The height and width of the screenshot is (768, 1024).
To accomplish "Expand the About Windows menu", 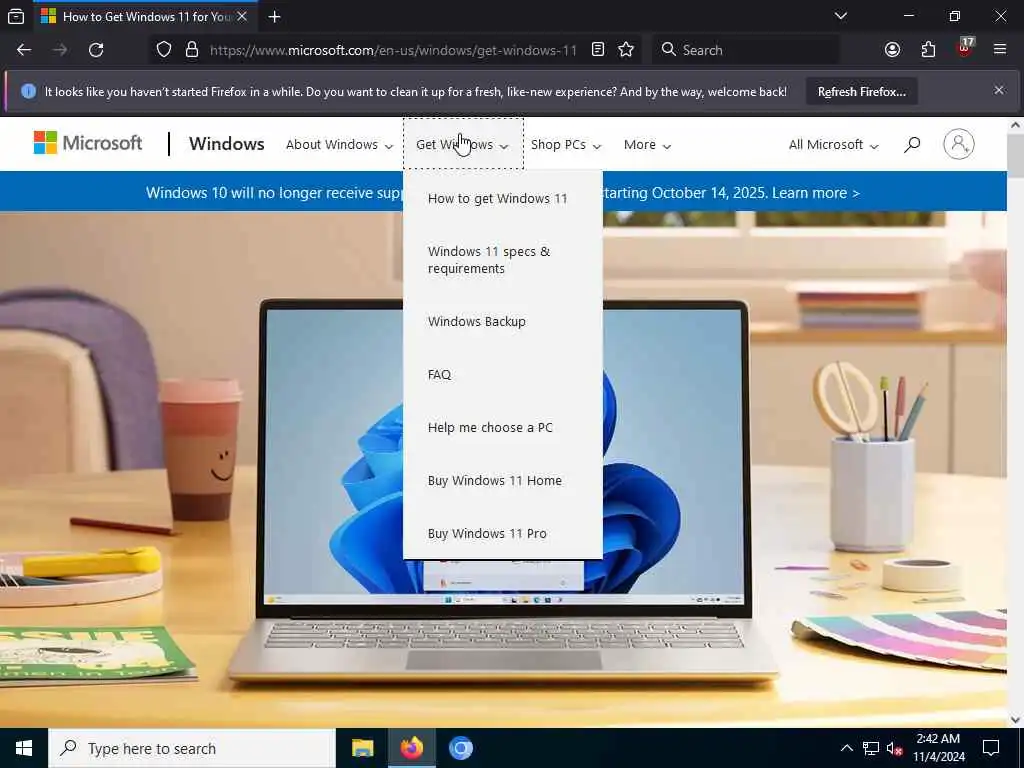I will point(339,144).
